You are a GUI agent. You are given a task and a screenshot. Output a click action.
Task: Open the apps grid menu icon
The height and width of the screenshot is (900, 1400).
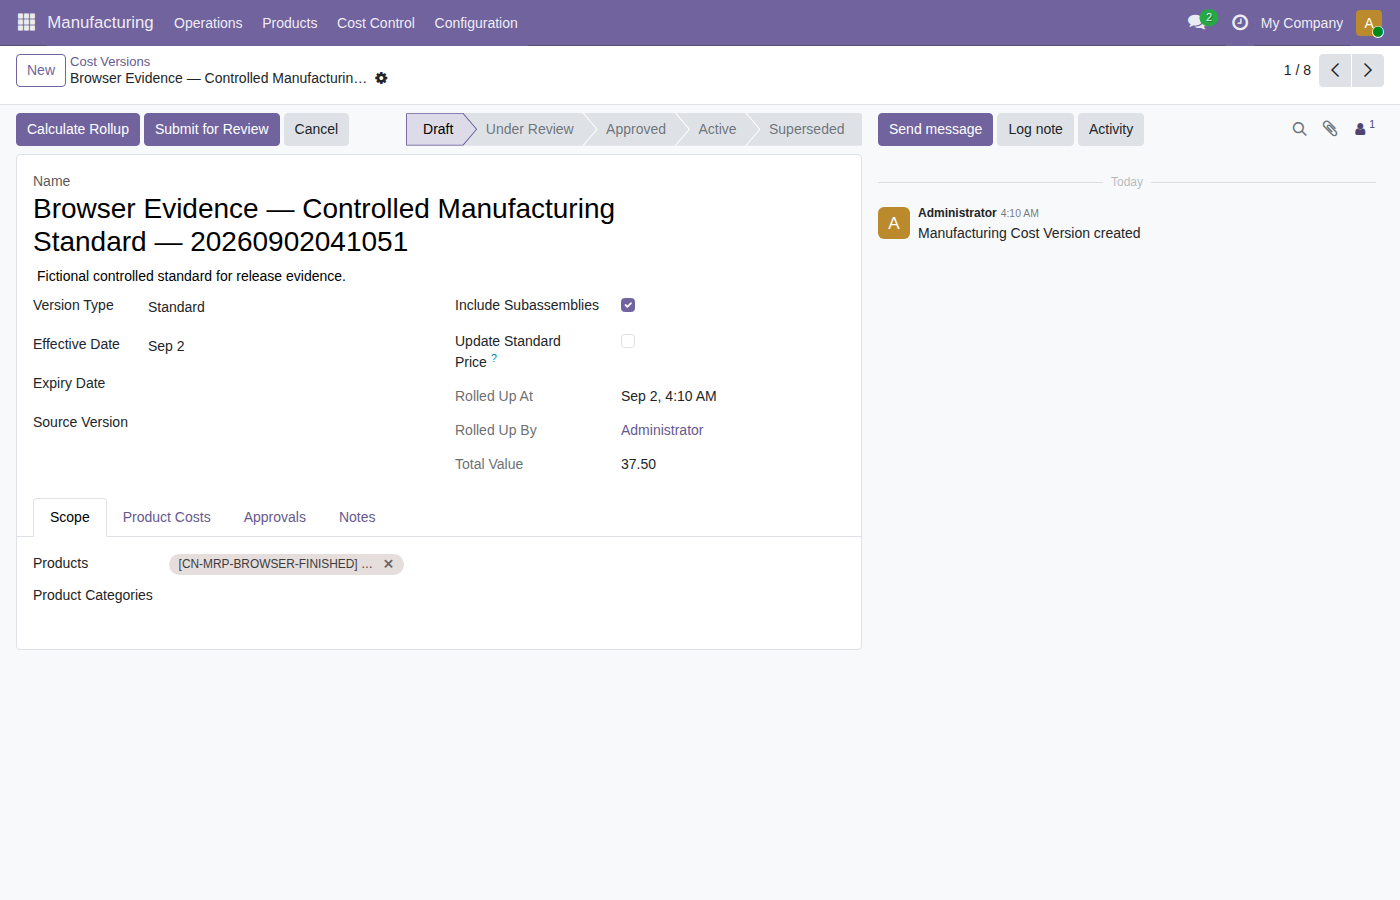click(x=26, y=22)
